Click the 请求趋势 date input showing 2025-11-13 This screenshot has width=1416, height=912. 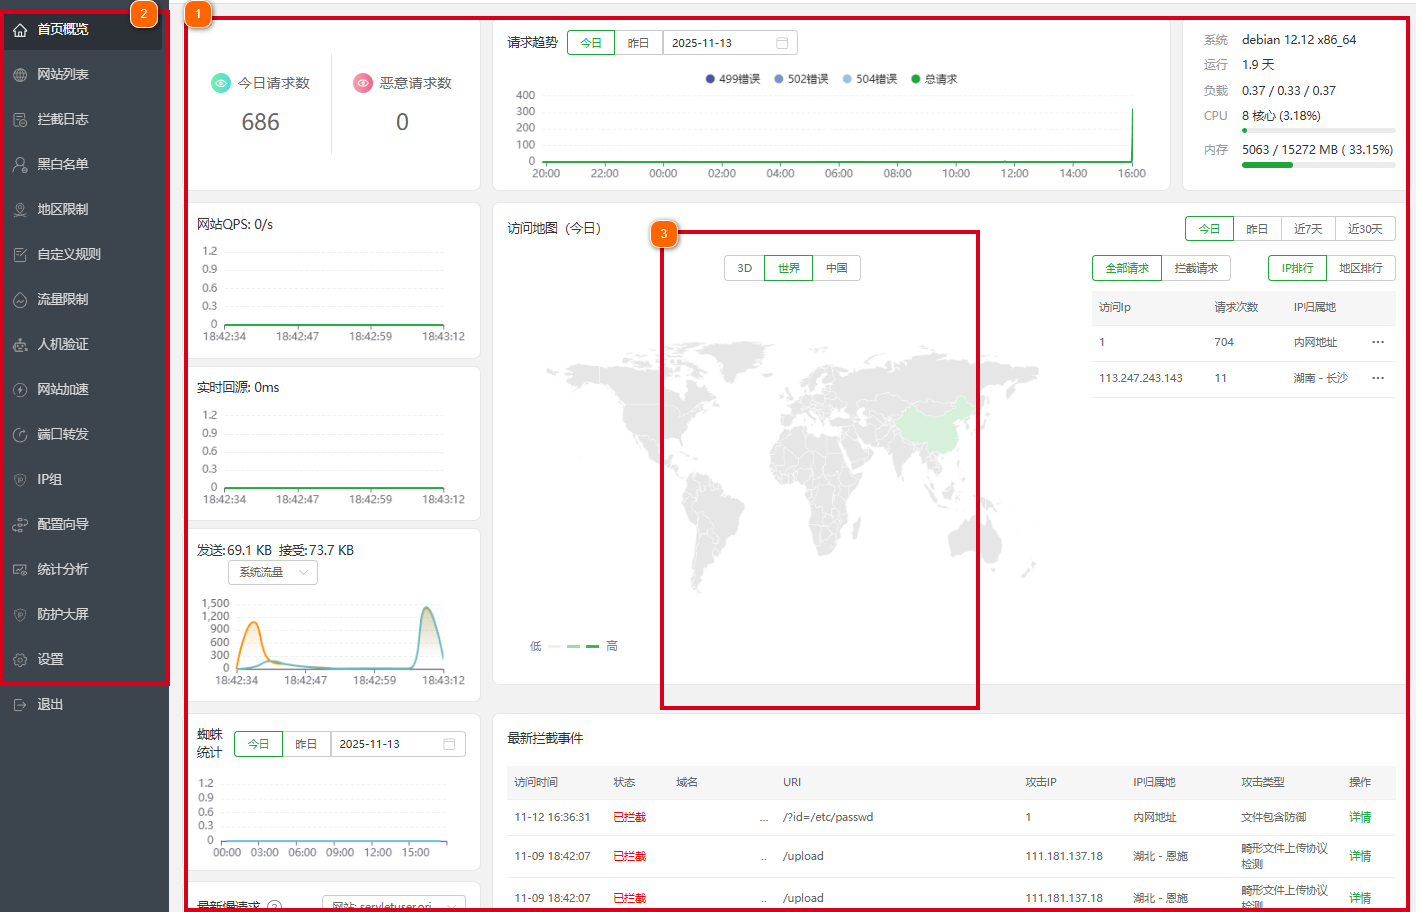(x=720, y=43)
